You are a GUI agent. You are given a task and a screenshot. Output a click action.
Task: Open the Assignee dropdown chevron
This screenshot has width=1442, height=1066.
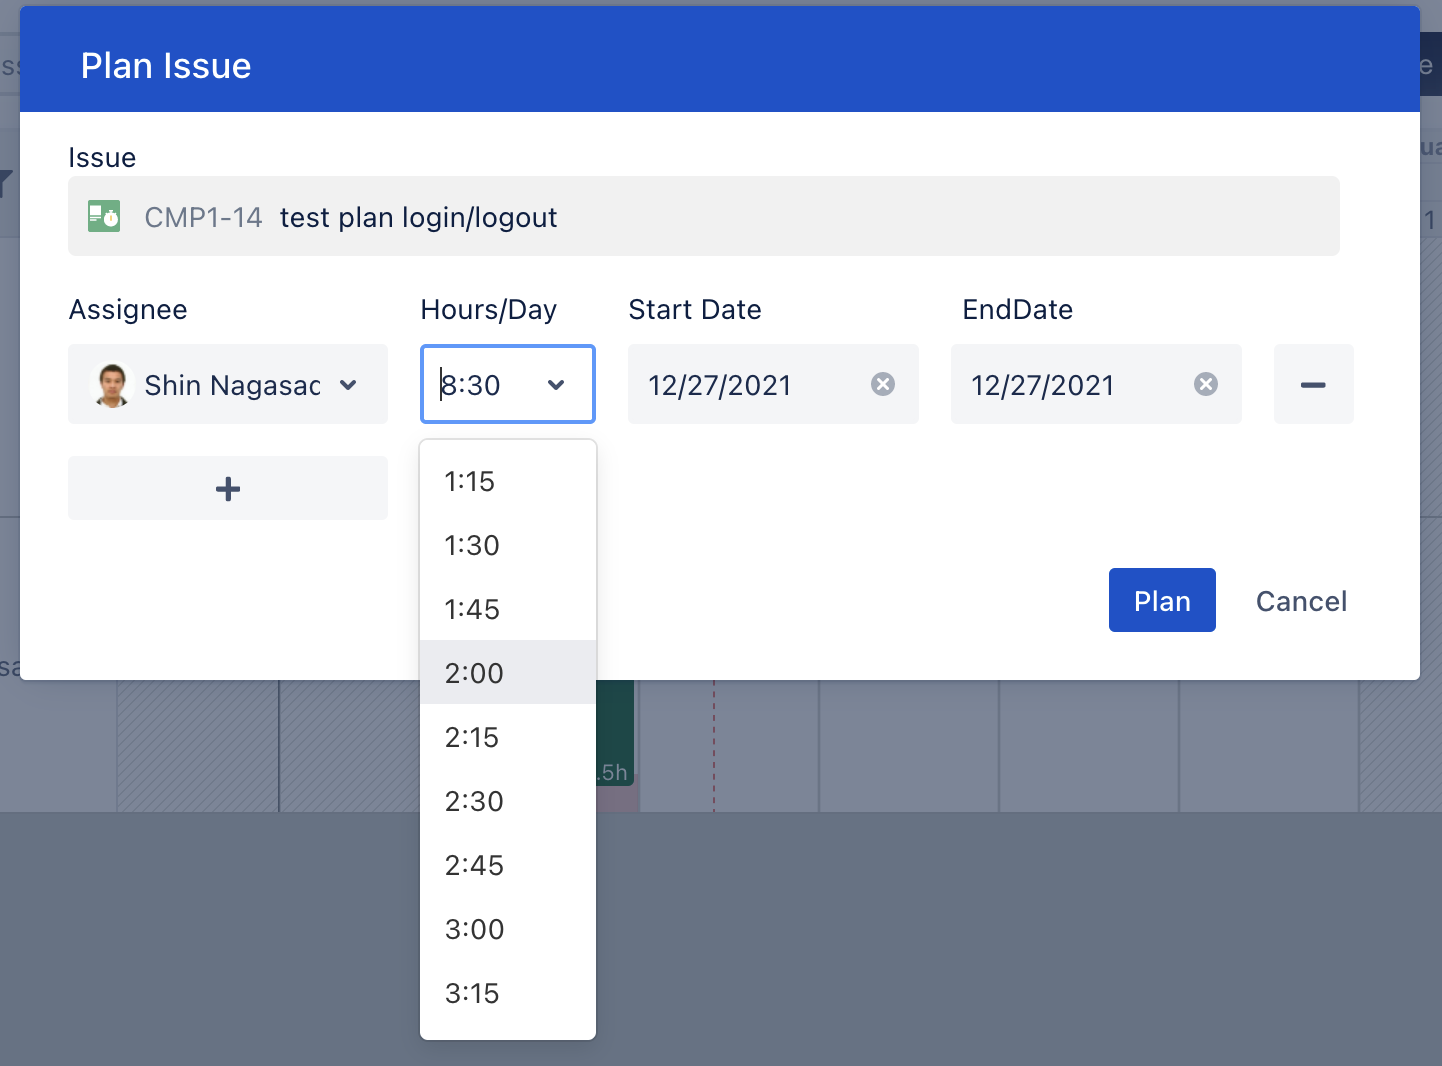pos(348,385)
